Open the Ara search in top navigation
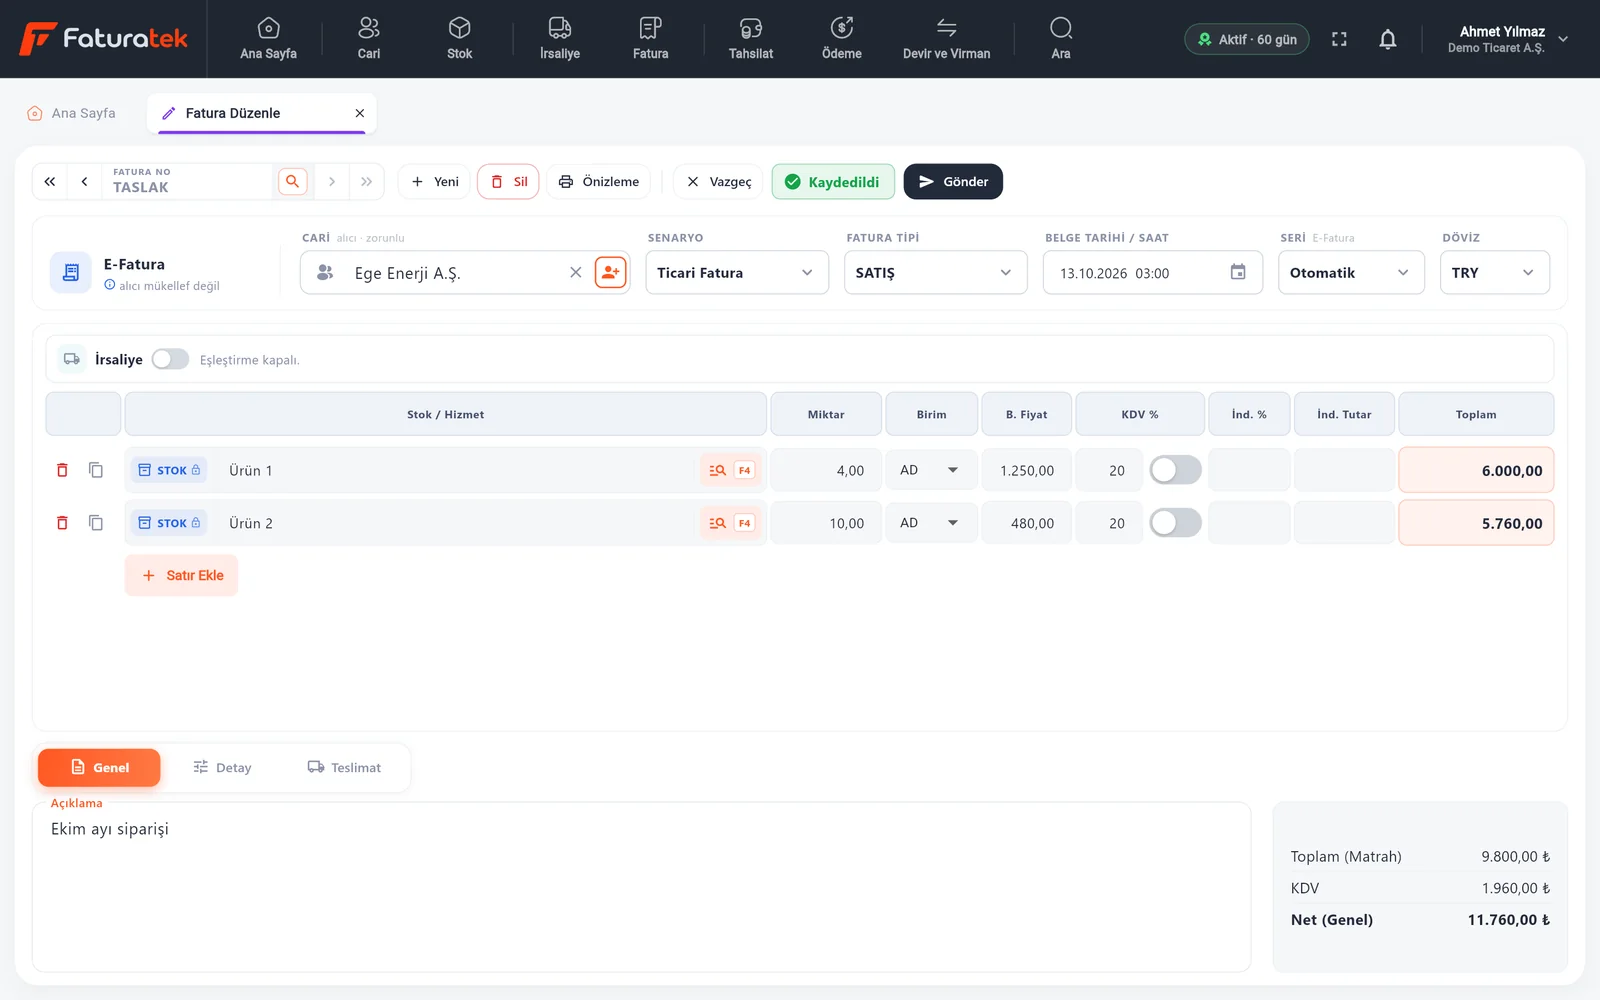 click(1061, 39)
